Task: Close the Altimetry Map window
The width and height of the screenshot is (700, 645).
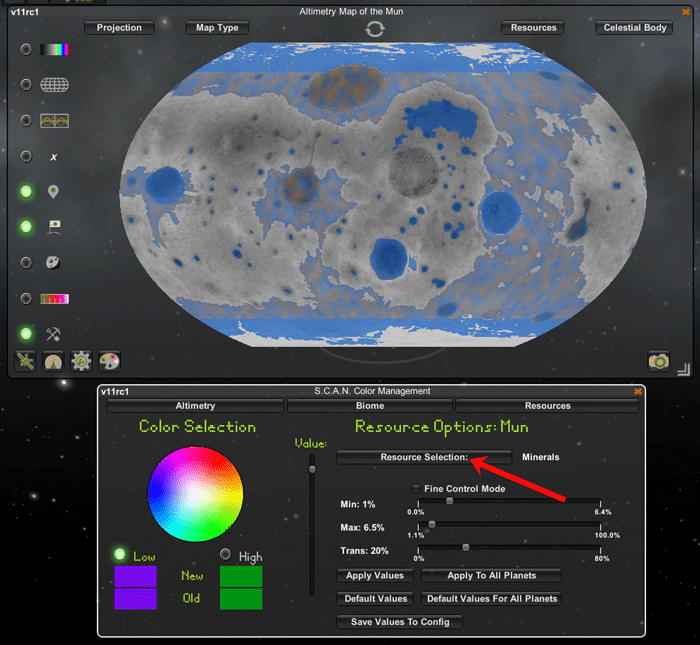Action: click(x=686, y=12)
